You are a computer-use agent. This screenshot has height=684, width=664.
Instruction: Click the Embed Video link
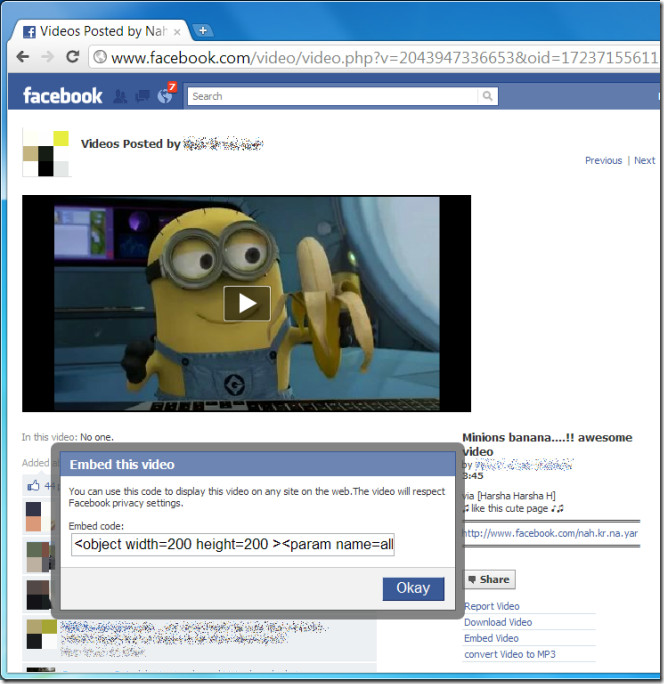click(x=491, y=638)
